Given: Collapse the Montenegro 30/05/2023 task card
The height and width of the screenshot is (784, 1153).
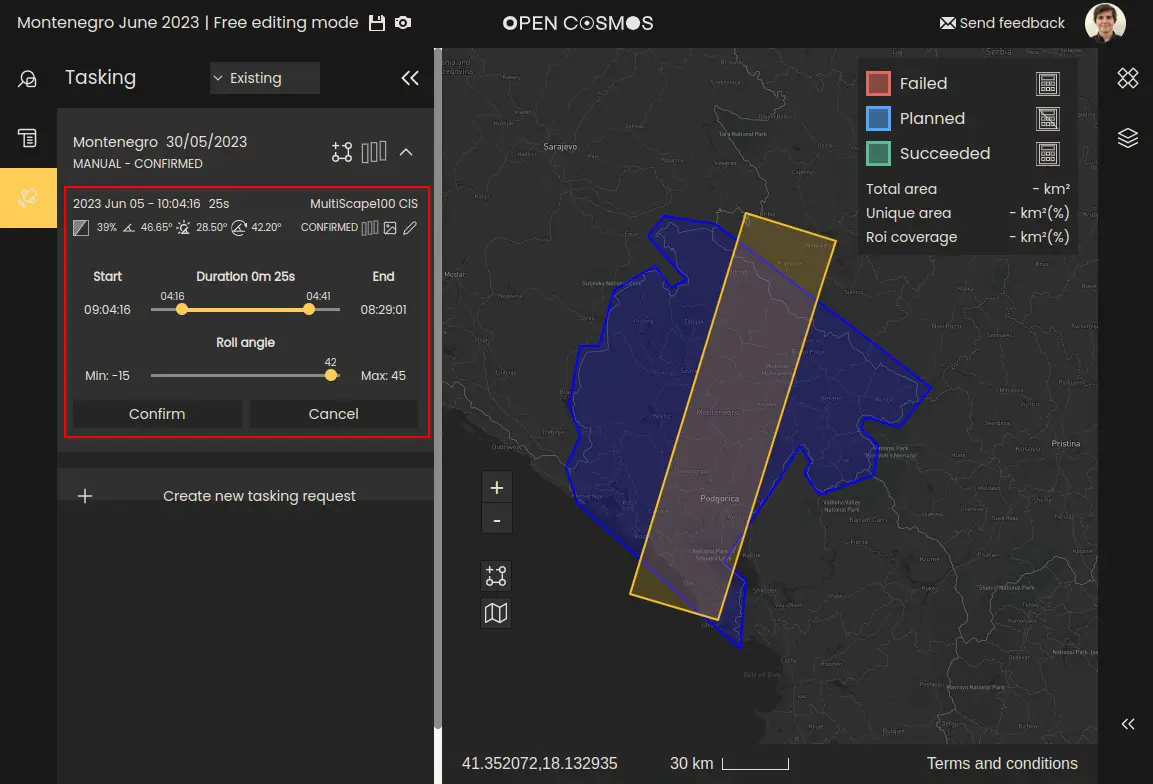Looking at the screenshot, I should (x=407, y=151).
